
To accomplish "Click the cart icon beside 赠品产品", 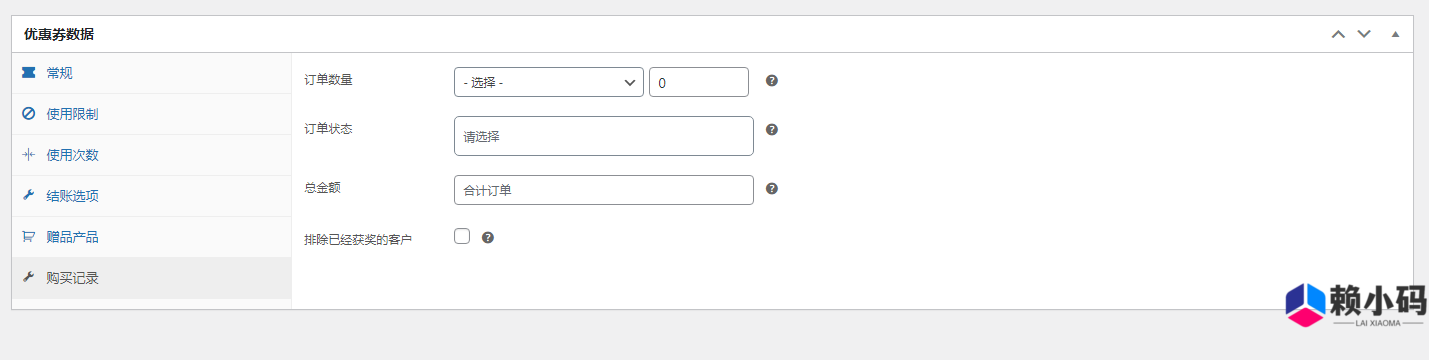I will (28, 237).
